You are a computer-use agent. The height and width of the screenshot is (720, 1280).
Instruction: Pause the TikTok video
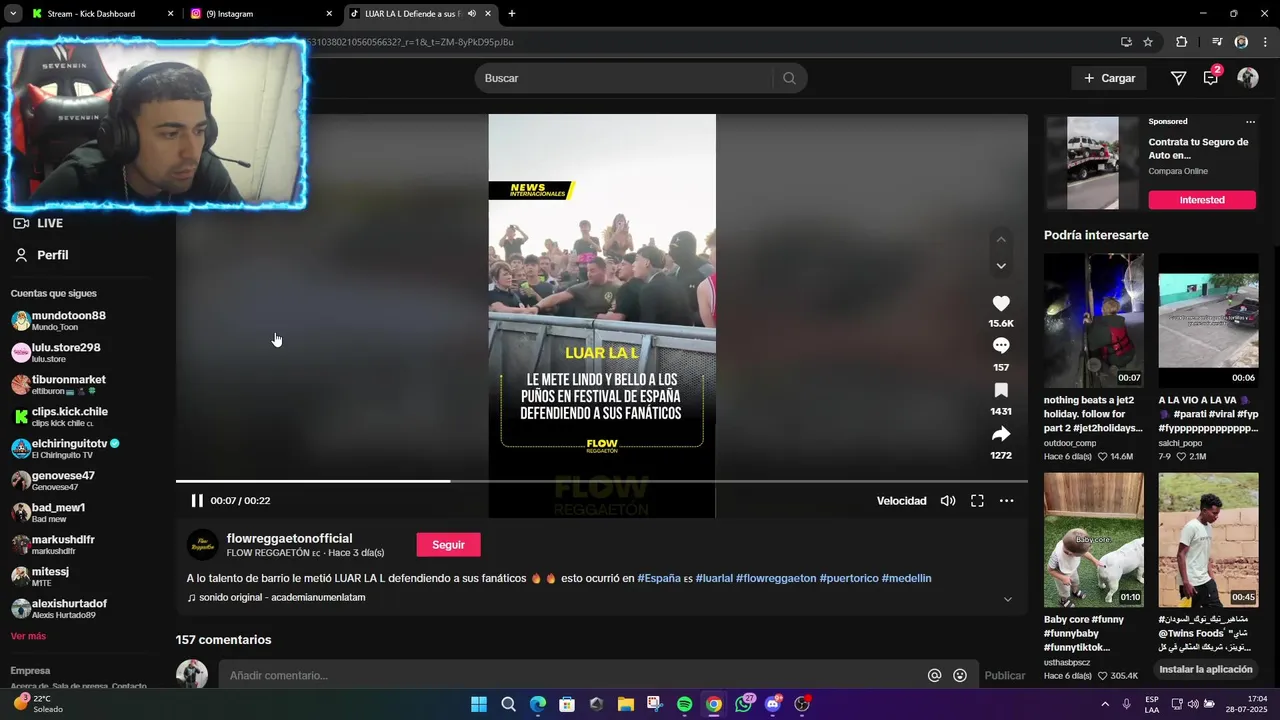197,501
